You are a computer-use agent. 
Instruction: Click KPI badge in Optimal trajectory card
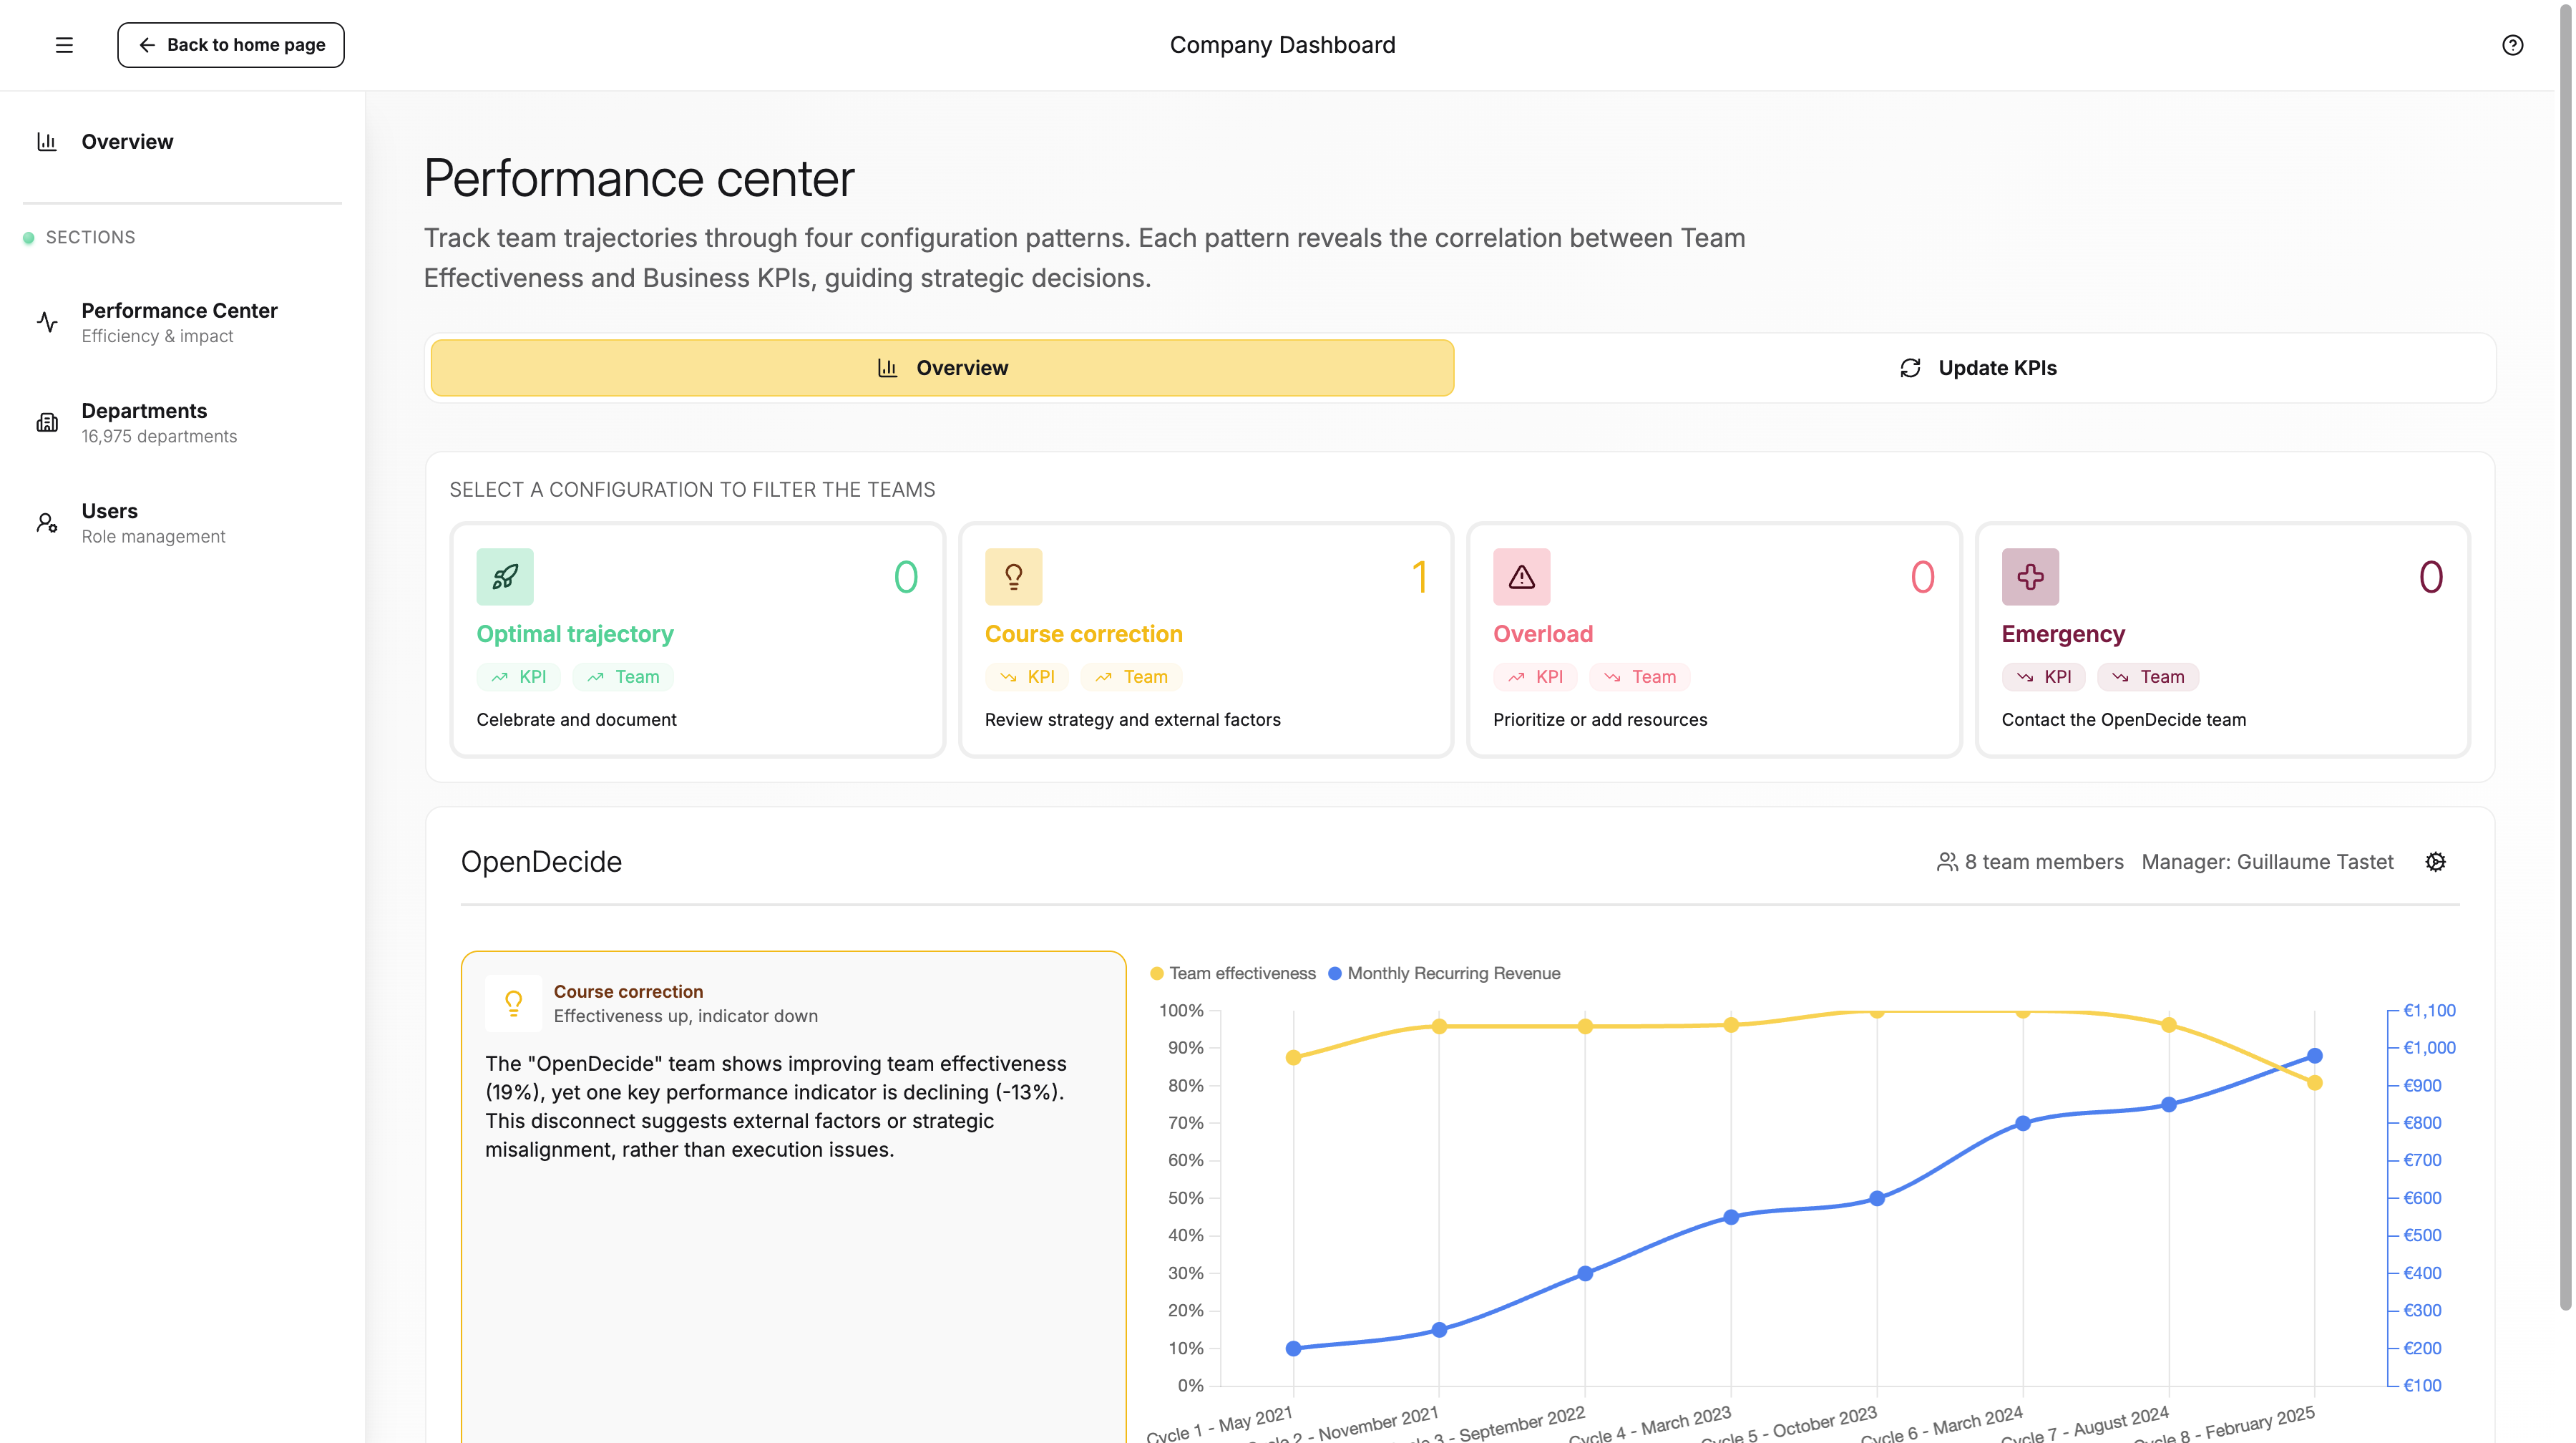click(x=519, y=677)
